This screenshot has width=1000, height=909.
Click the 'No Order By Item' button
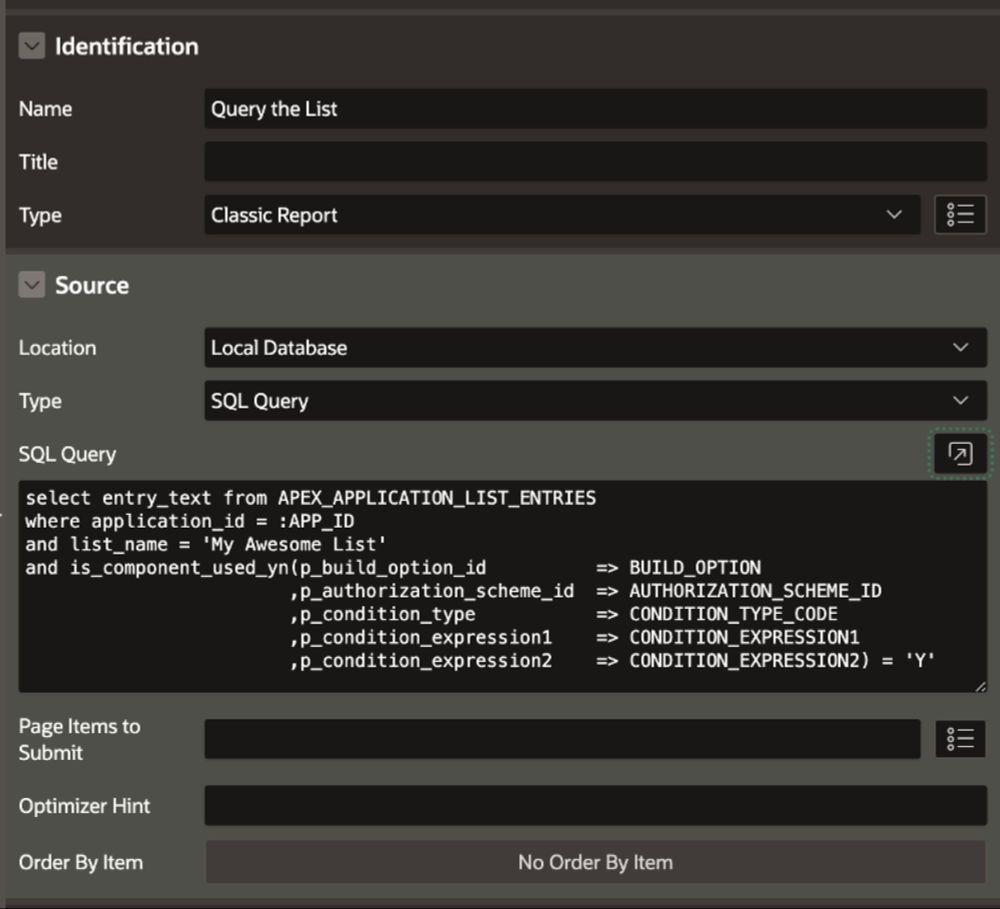click(595, 862)
